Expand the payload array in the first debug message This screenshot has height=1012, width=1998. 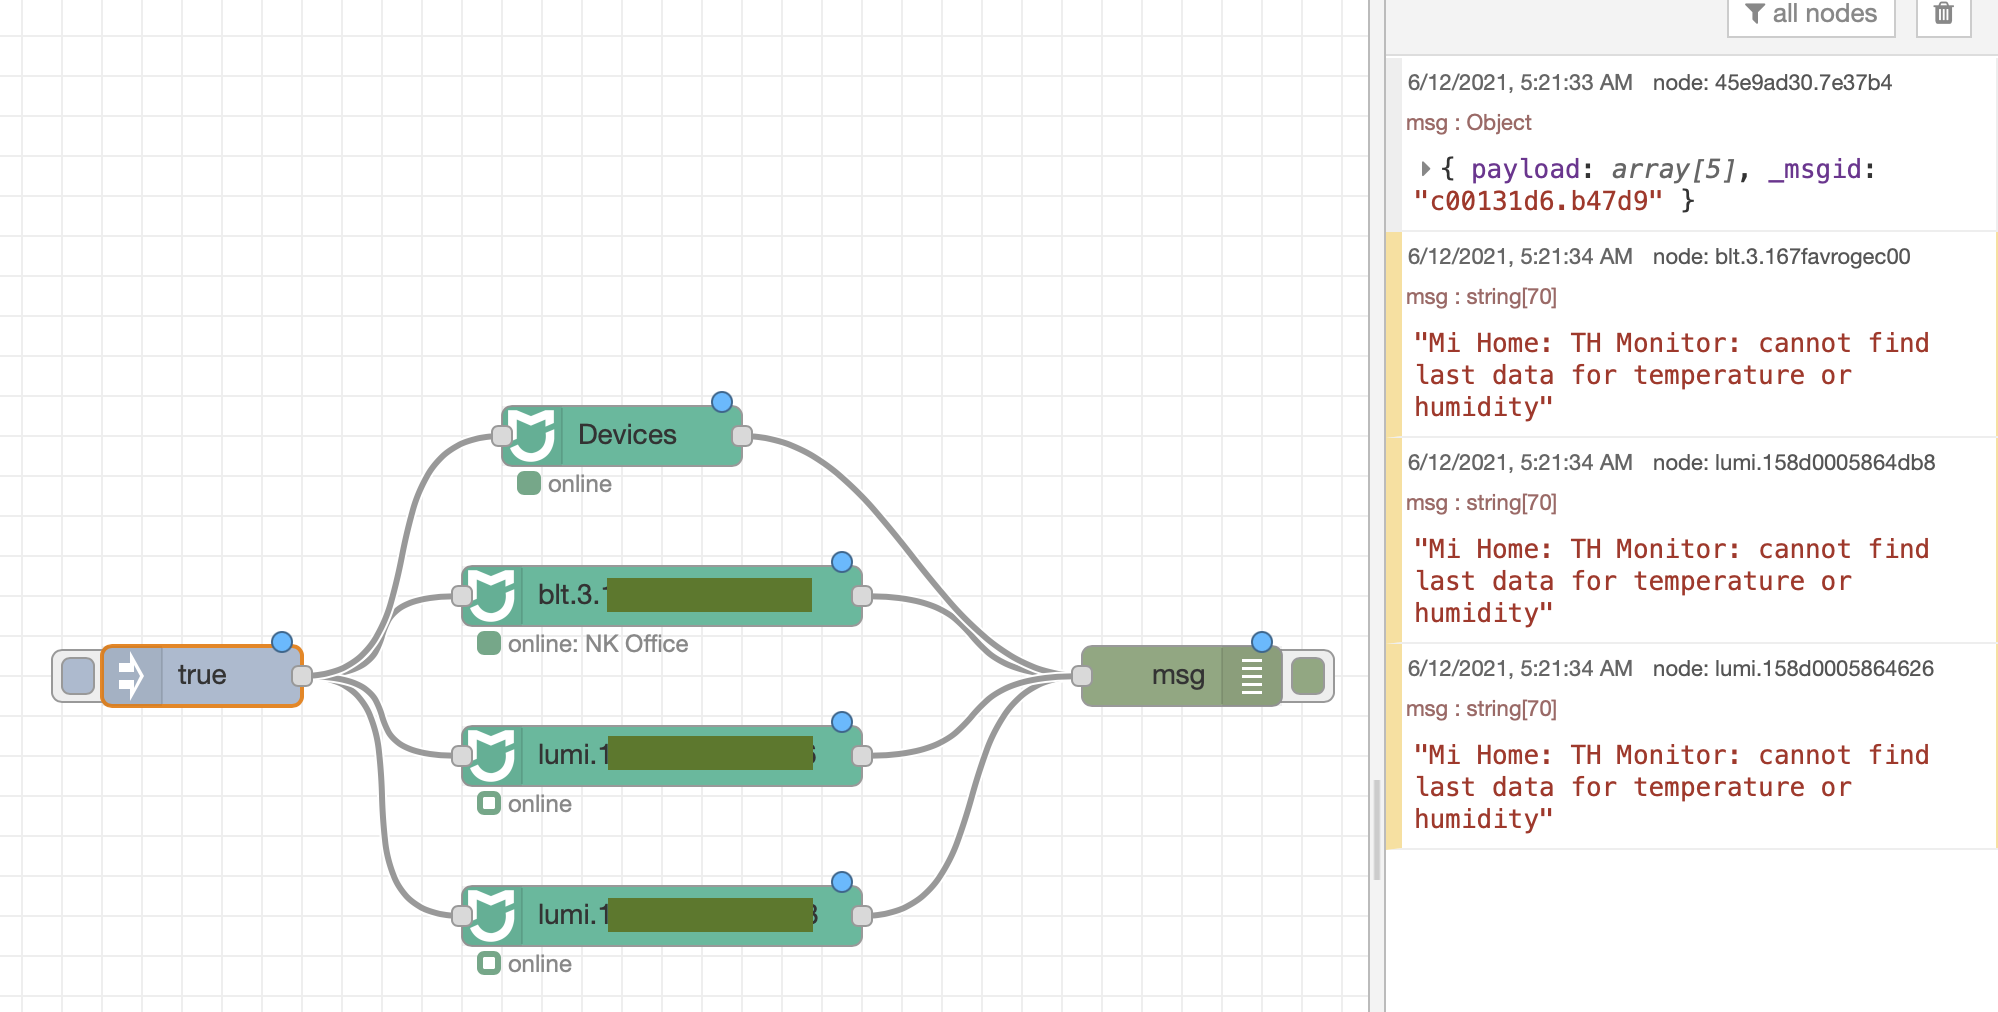(1426, 169)
